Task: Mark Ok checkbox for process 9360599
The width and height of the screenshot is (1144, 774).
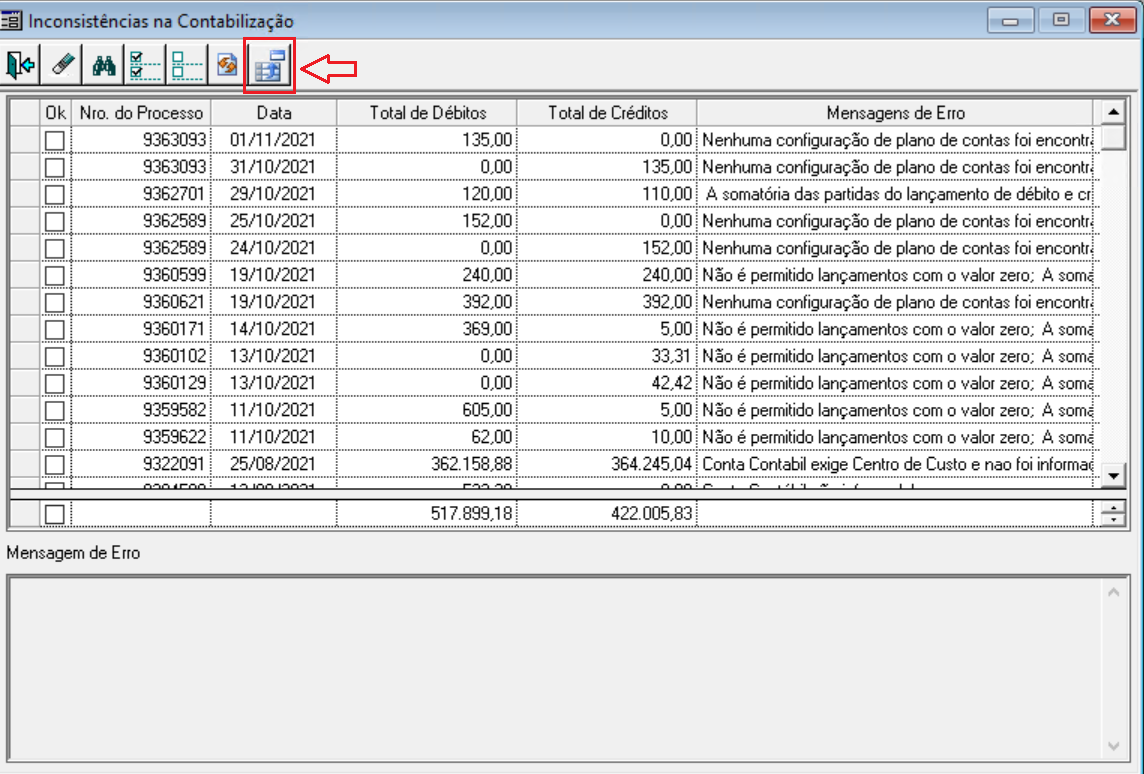Action: pyautogui.click(x=55, y=275)
